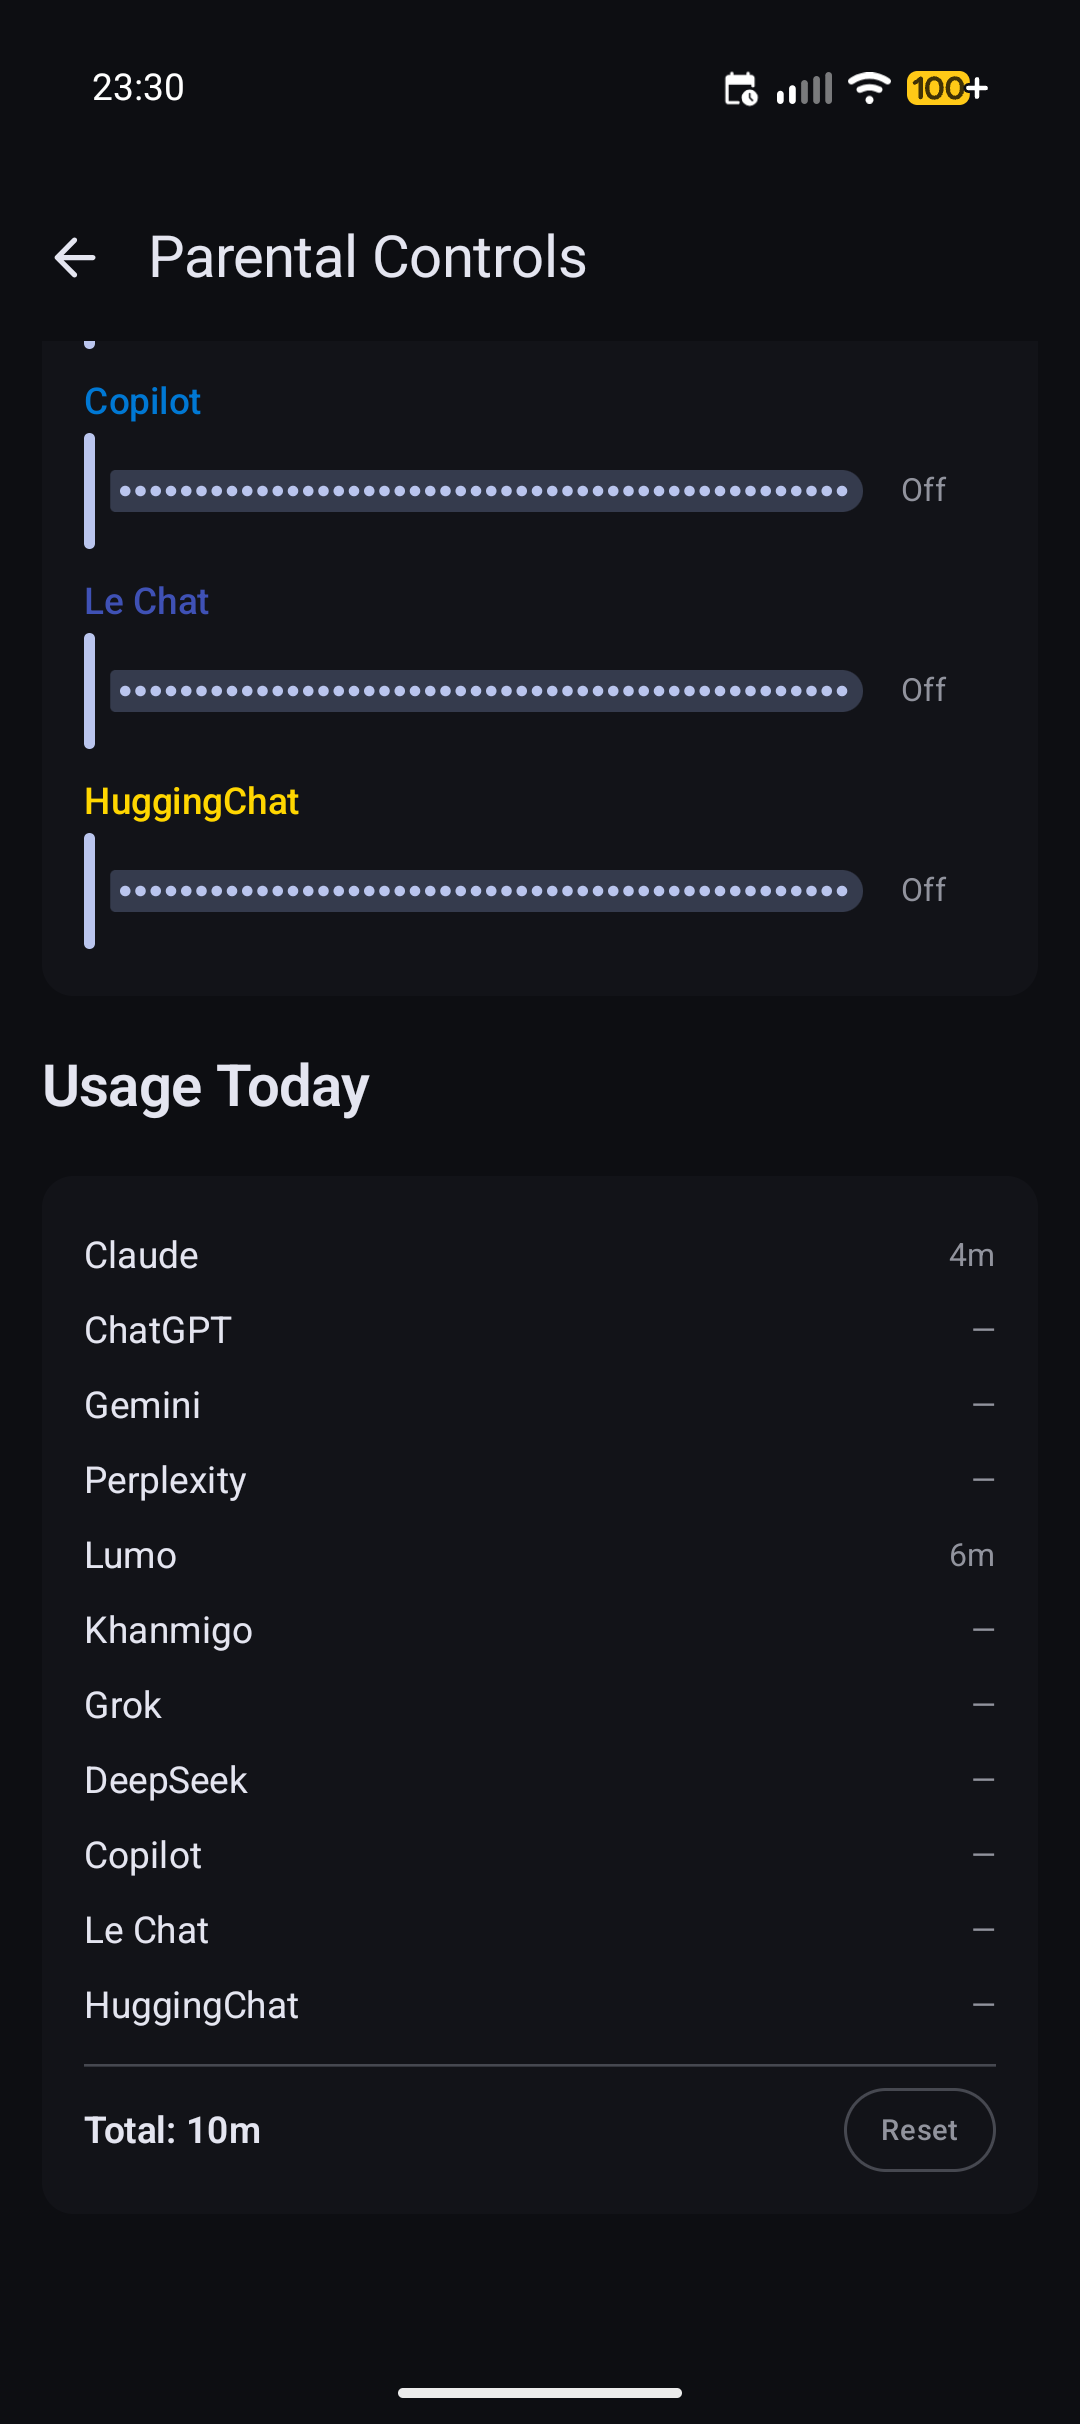1080x2424 pixels.
Task: Tap the Khanmigo usage row
Action: [540, 1629]
